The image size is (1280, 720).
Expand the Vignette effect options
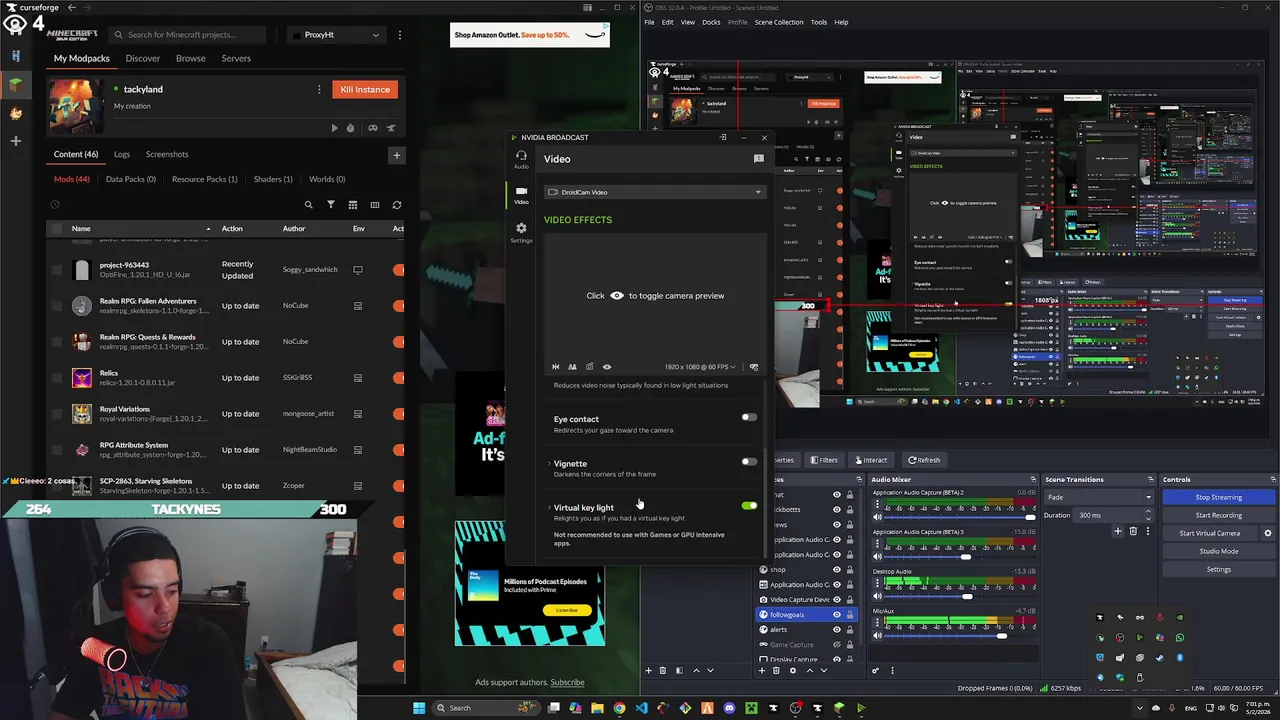click(549, 464)
